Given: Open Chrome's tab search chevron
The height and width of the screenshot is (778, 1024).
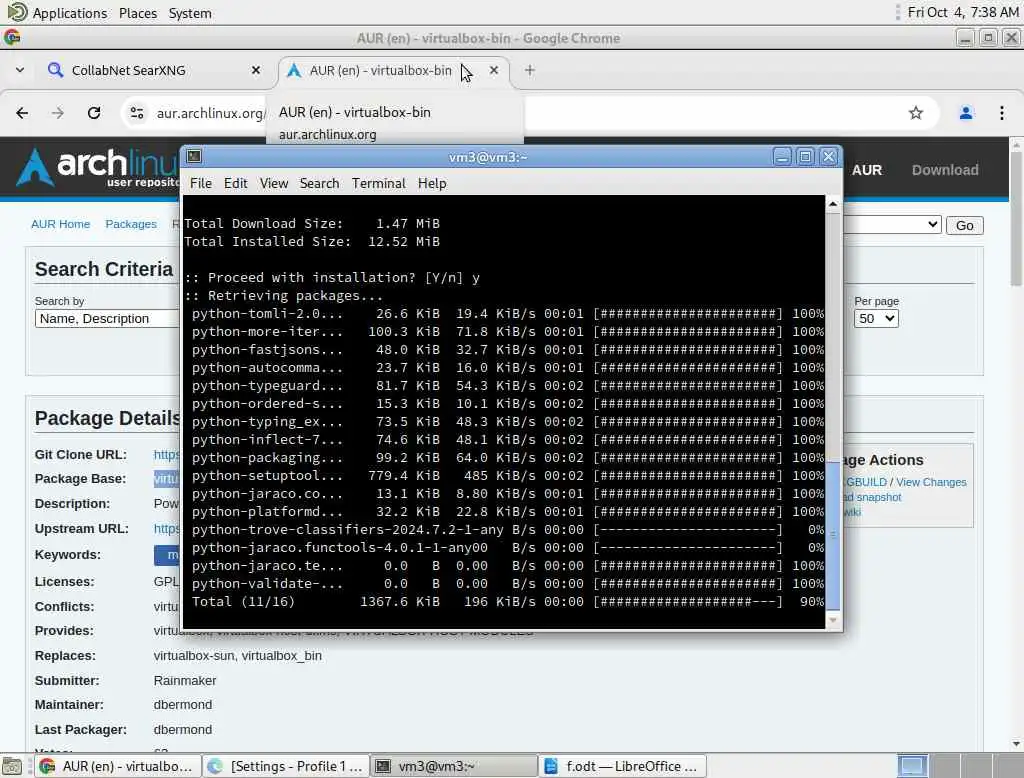Looking at the screenshot, I should tap(20, 70).
